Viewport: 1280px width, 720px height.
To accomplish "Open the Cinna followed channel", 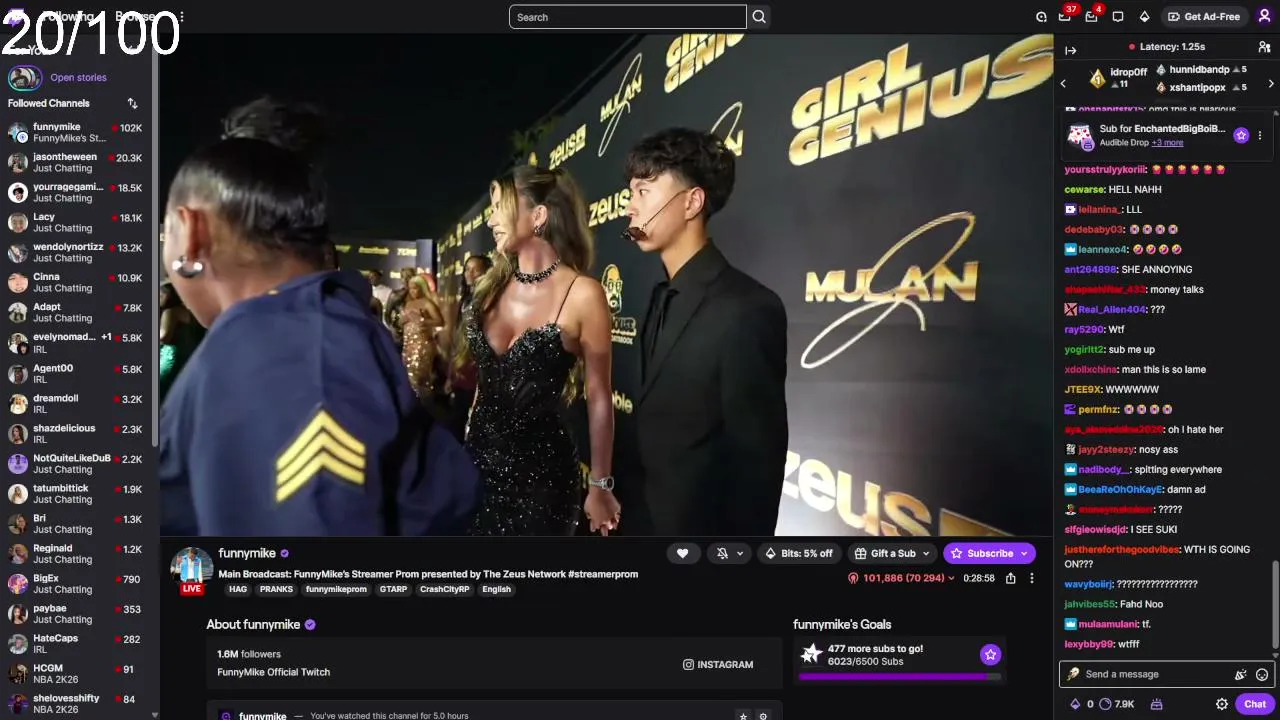I will tap(76, 283).
